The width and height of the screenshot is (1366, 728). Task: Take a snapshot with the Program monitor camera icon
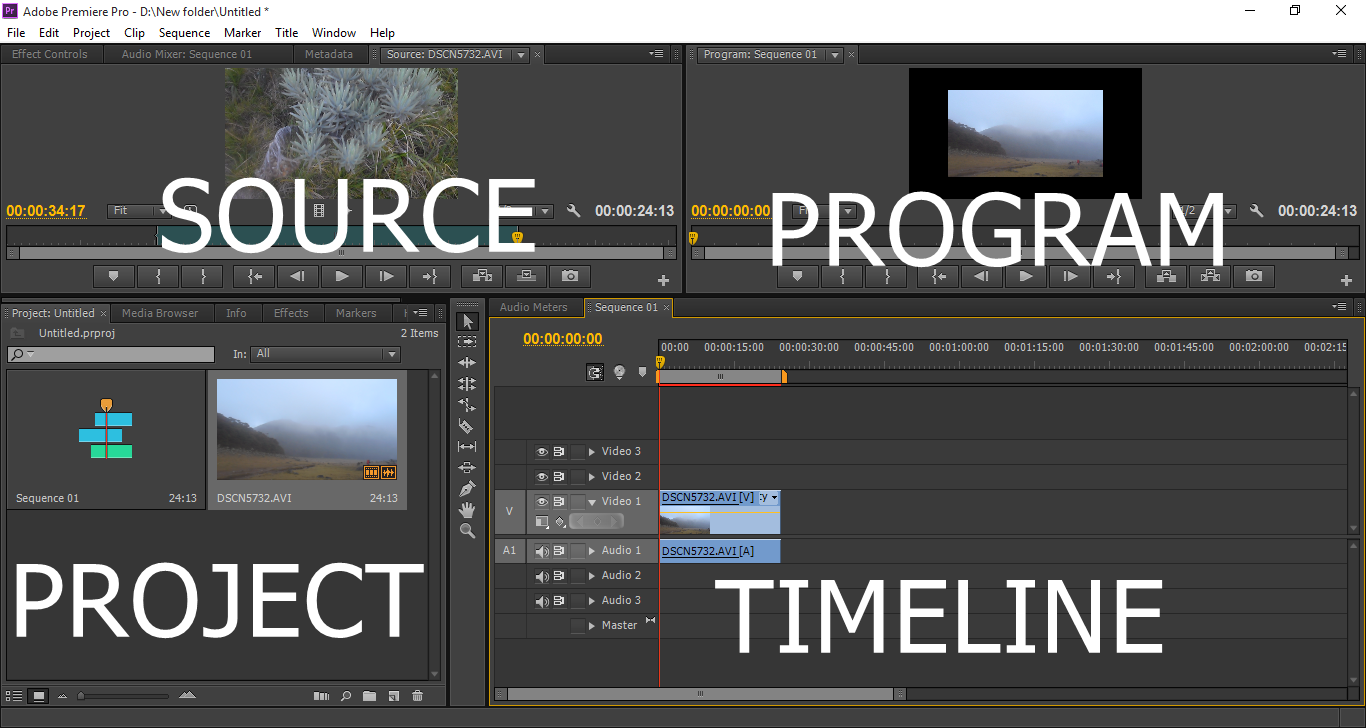(1254, 276)
